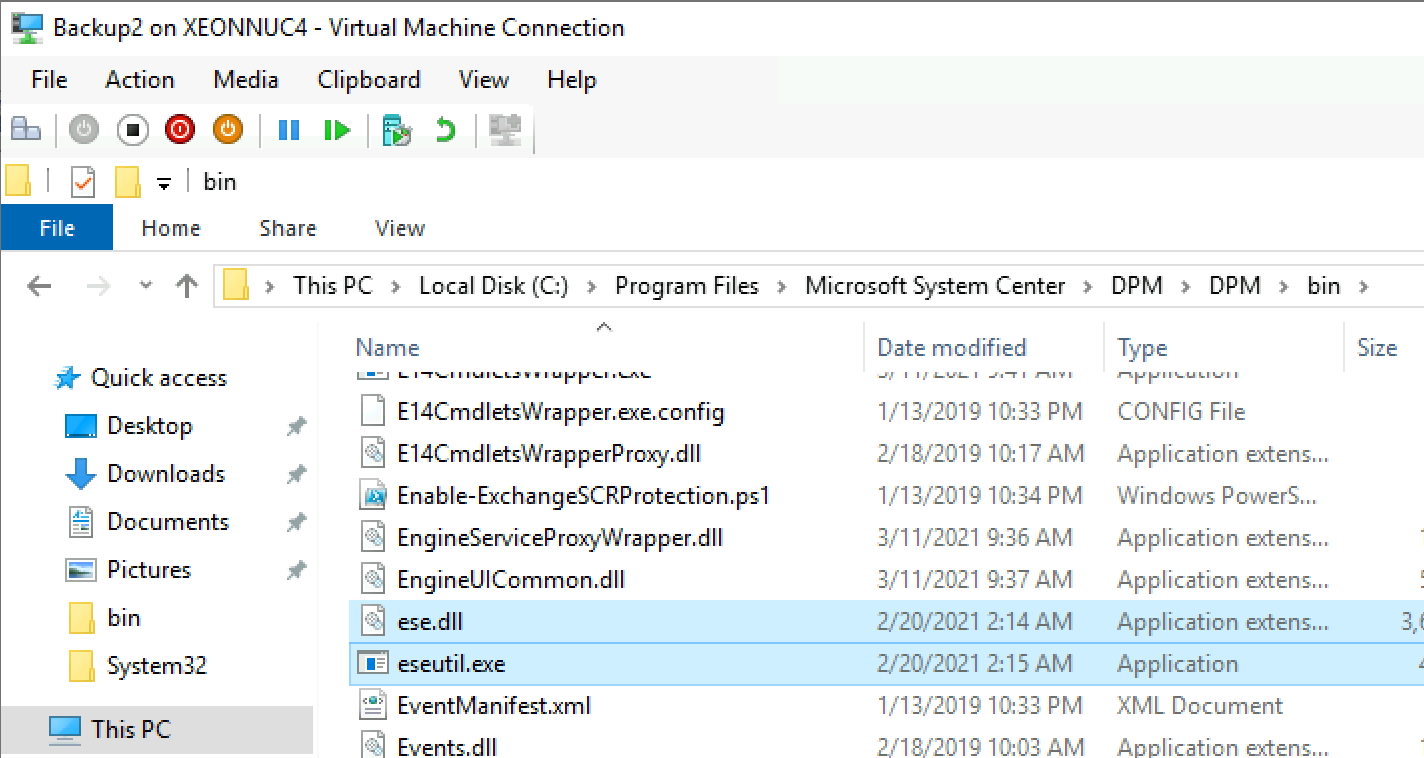Viewport: 1424px width, 758px height.
Task: Open Documents in Quick access
Action: click(168, 522)
